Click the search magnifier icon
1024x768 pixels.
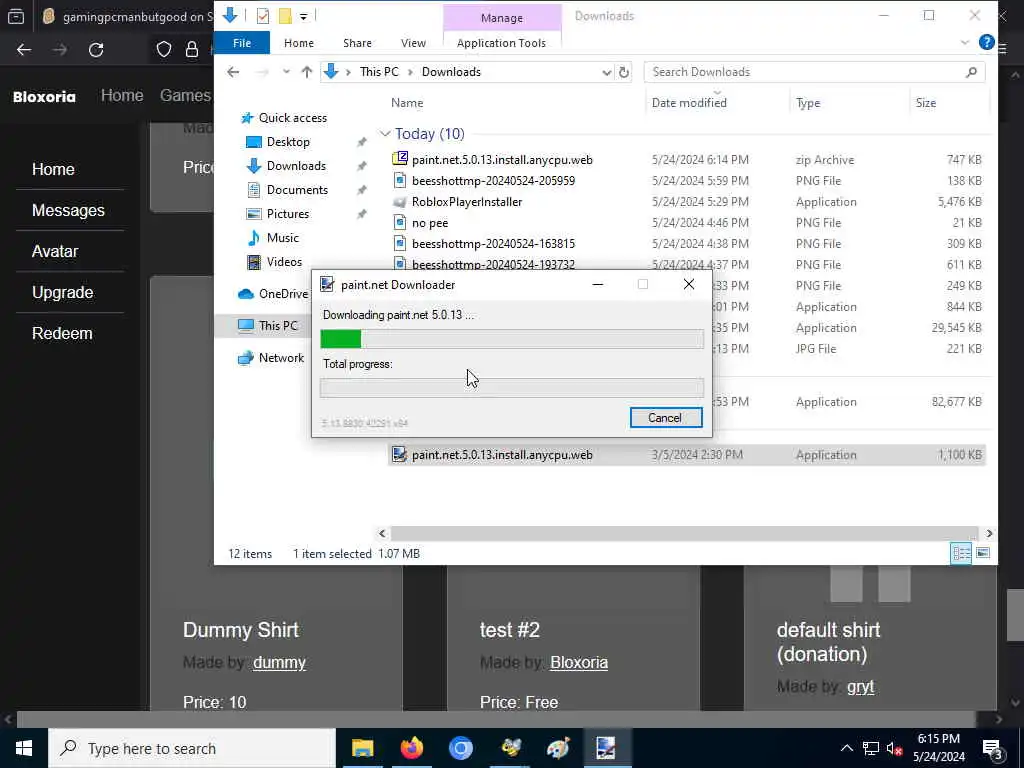click(x=971, y=72)
